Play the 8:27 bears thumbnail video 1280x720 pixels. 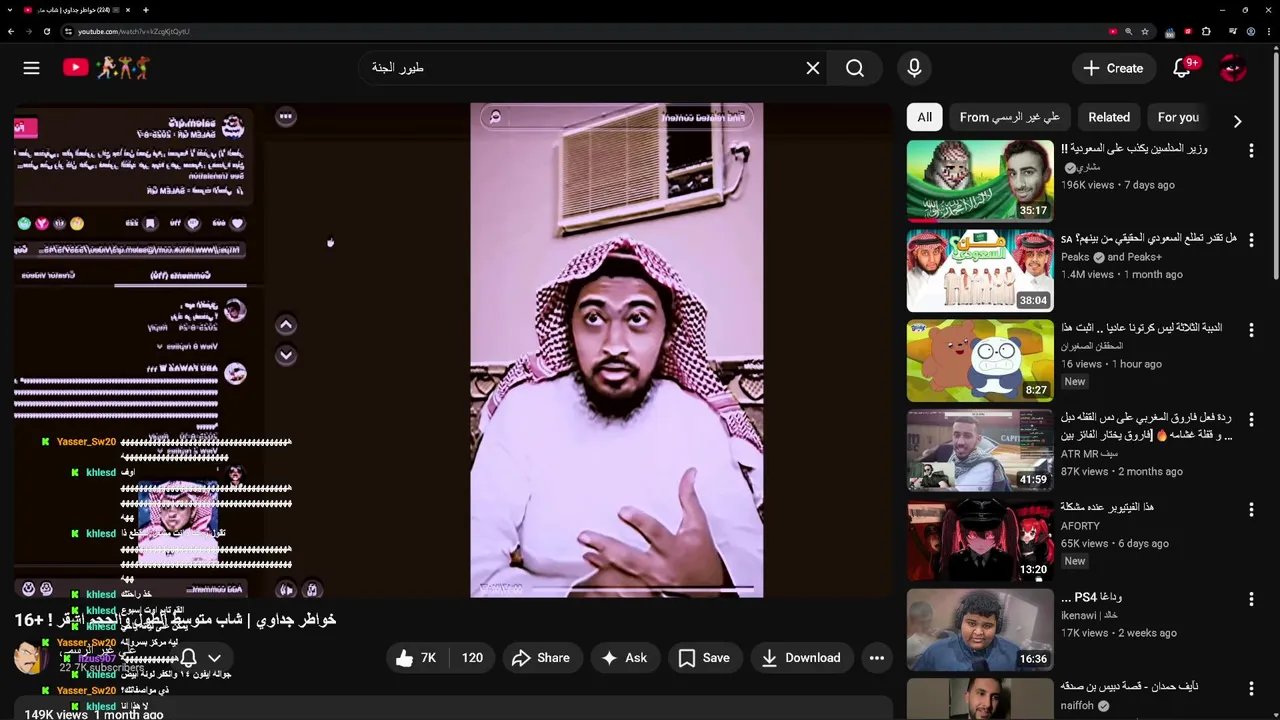pos(980,360)
